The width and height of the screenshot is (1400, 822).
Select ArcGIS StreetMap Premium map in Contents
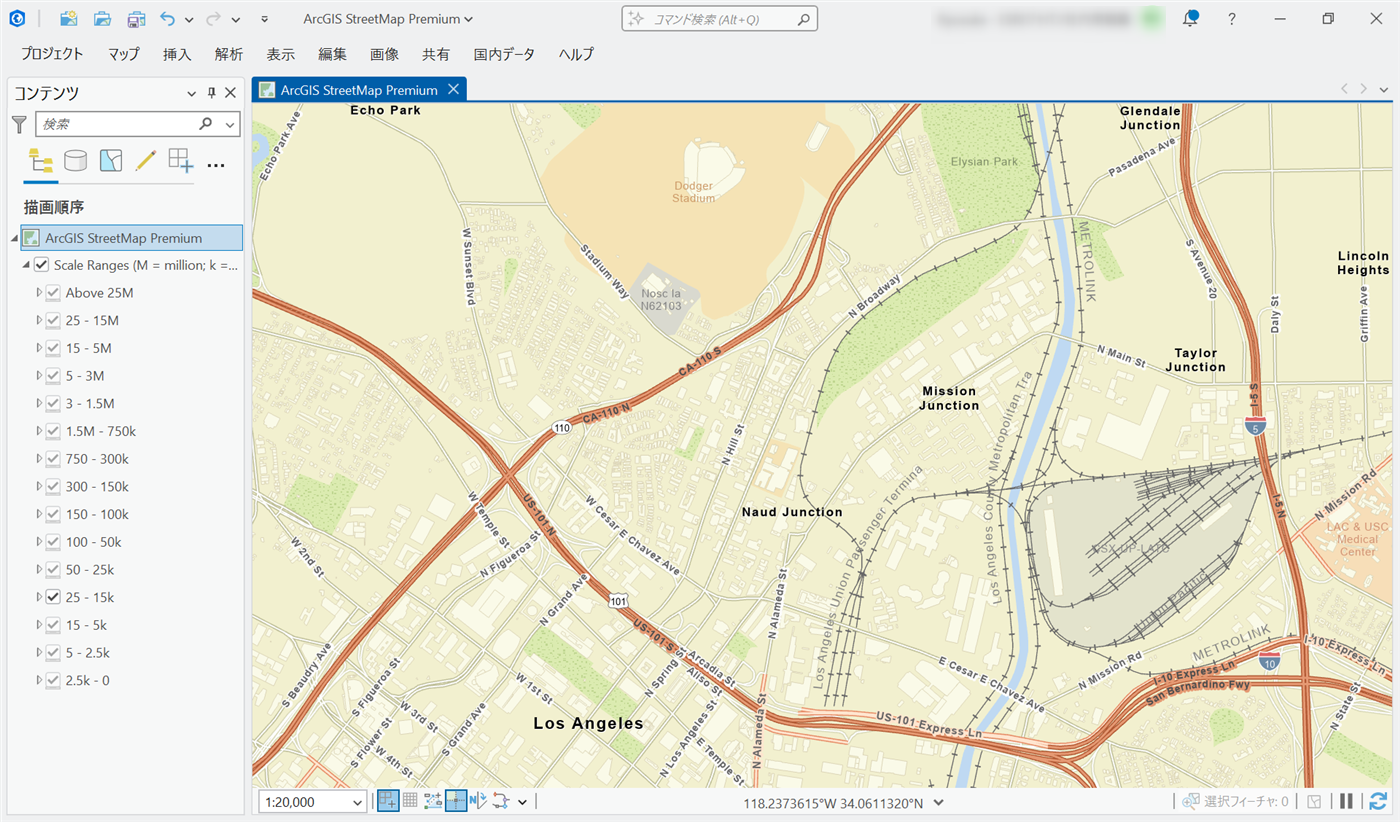[x=123, y=238]
